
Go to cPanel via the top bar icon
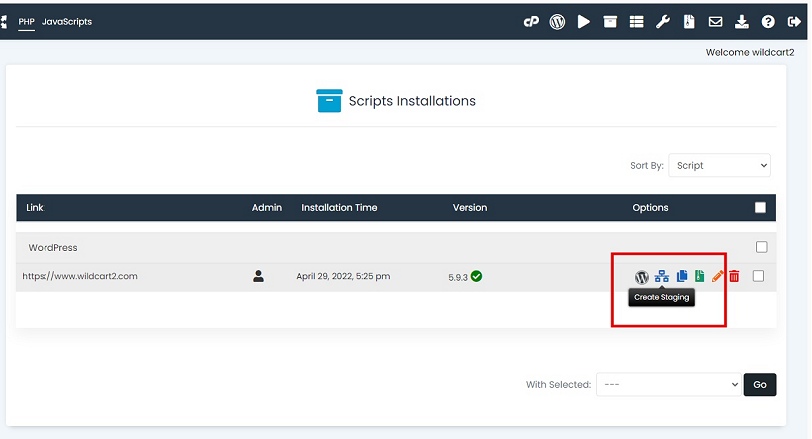click(x=532, y=21)
